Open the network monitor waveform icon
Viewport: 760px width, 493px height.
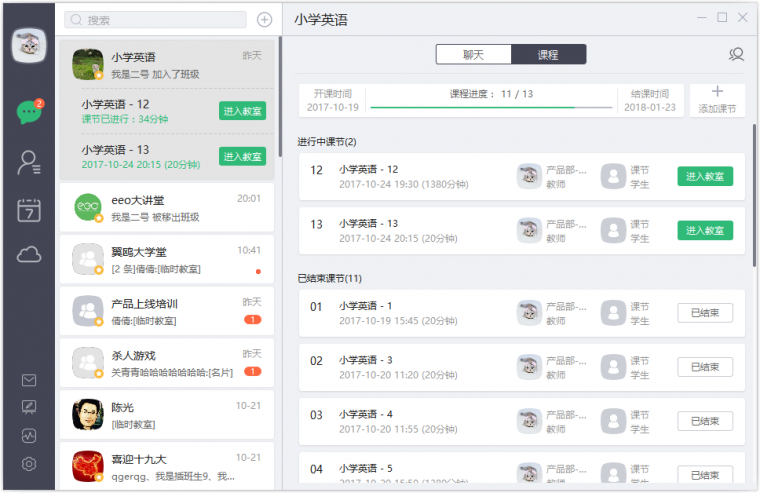coord(29,436)
